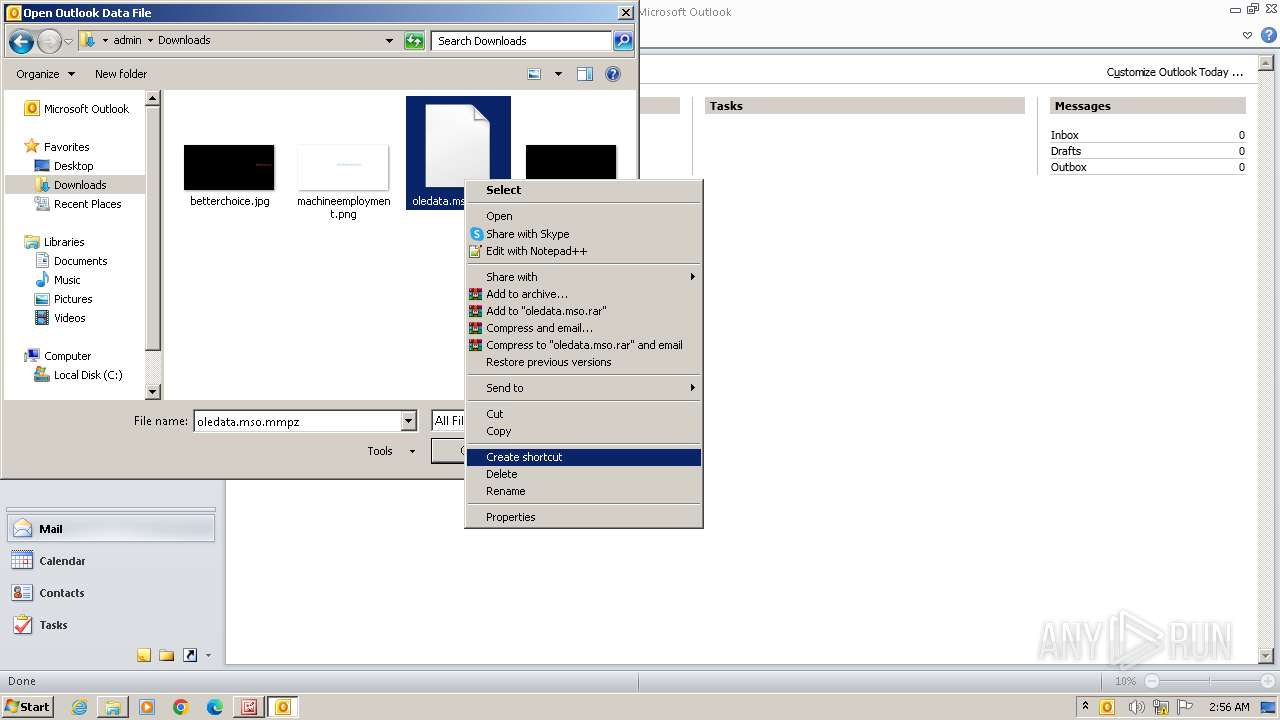This screenshot has width=1280, height=720.
Task: Choose Open from context menu
Action: [584, 216]
